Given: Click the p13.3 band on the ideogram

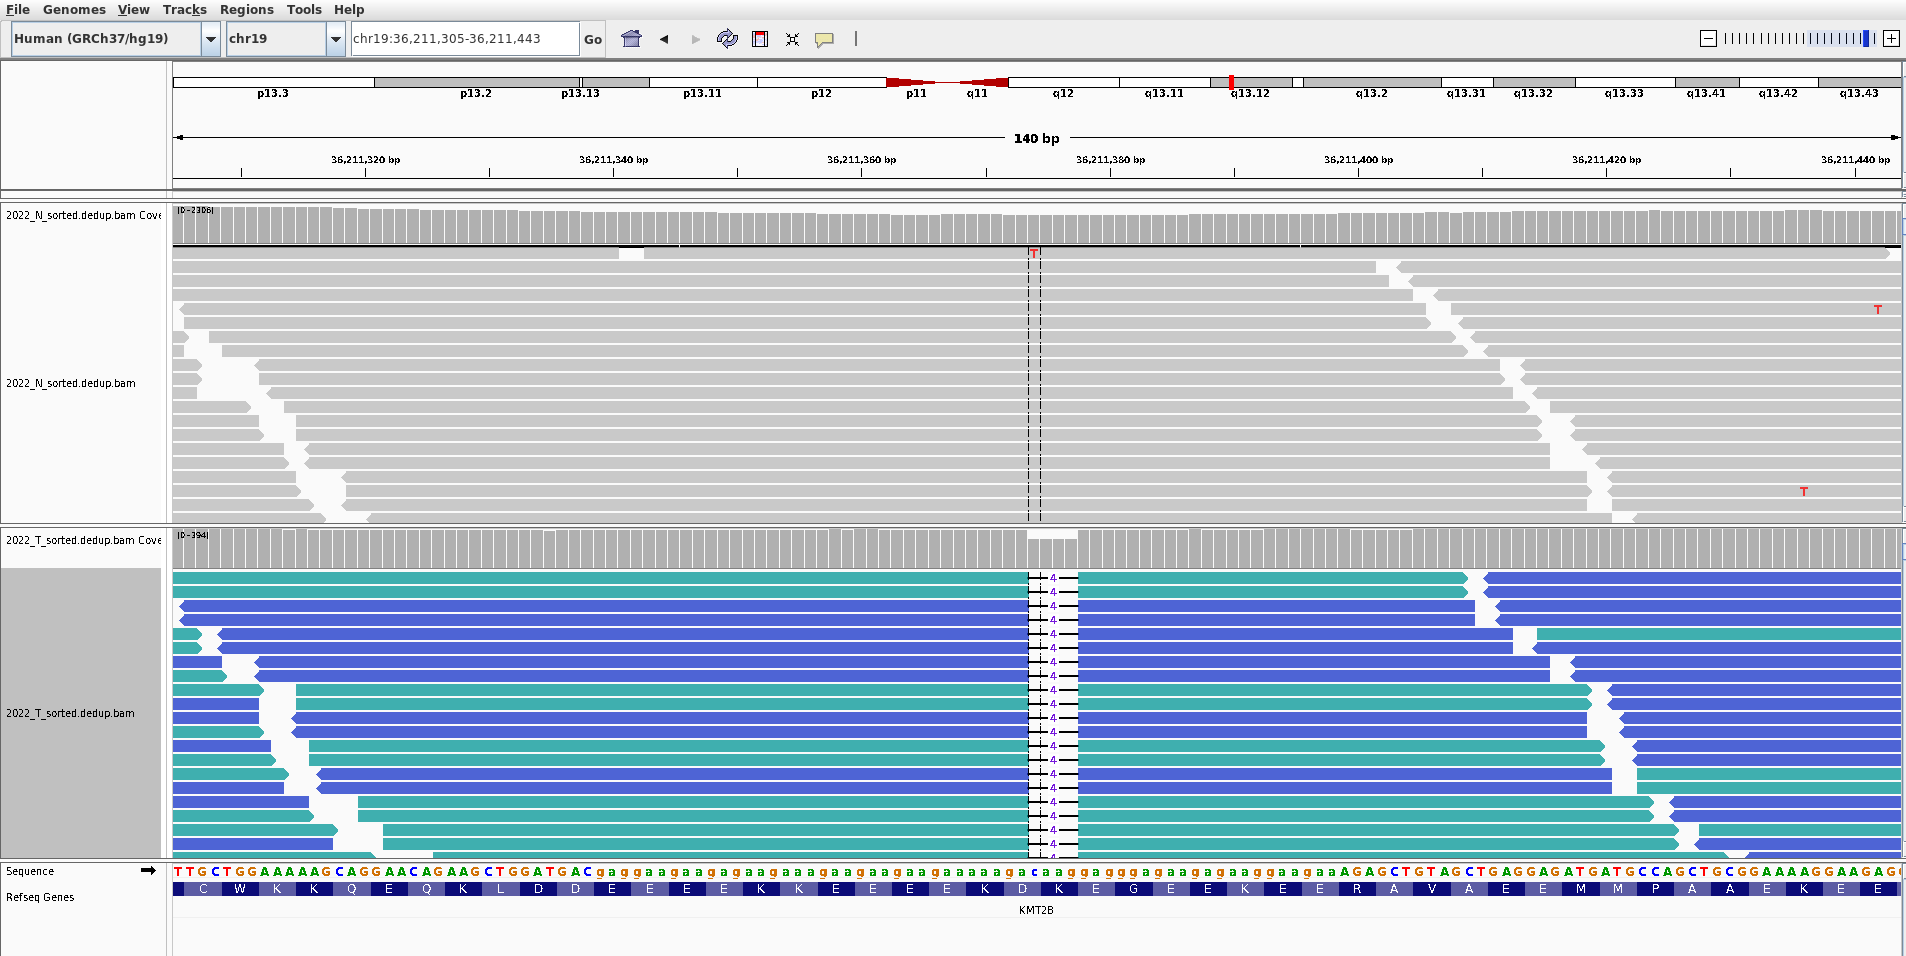Looking at the screenshot, I should pyautogui.click(x=273, y=83).
